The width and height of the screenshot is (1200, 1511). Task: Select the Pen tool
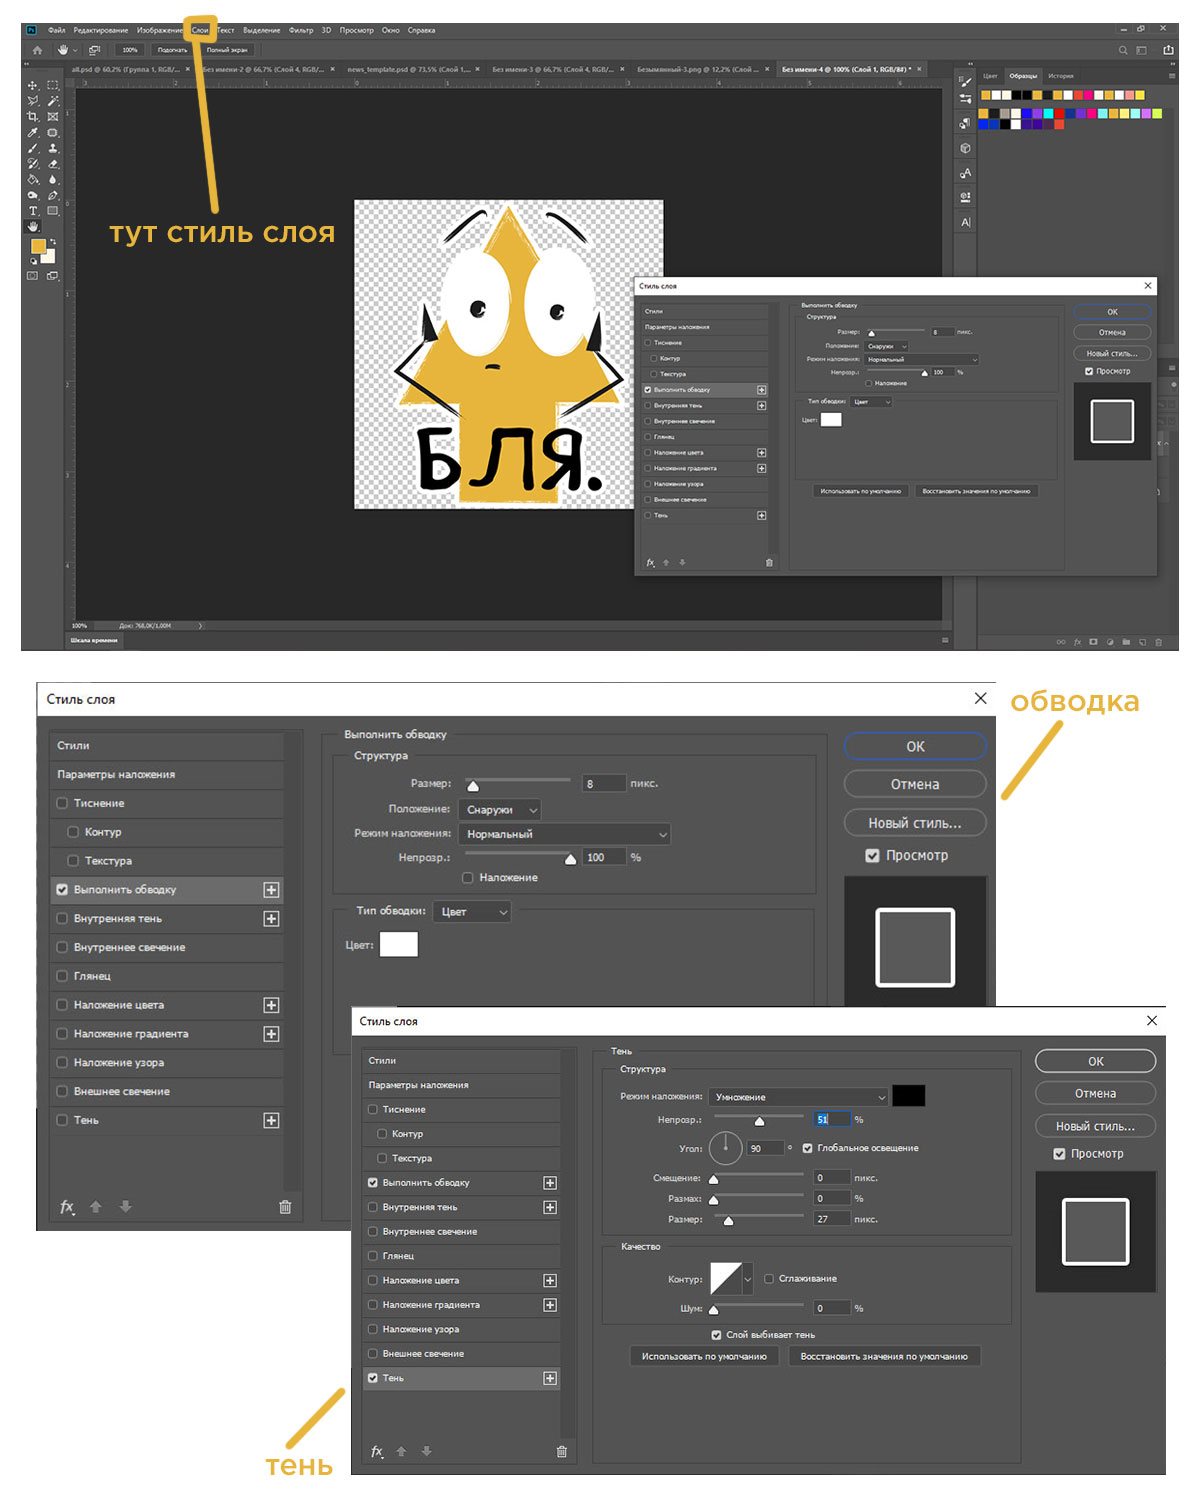53,195
